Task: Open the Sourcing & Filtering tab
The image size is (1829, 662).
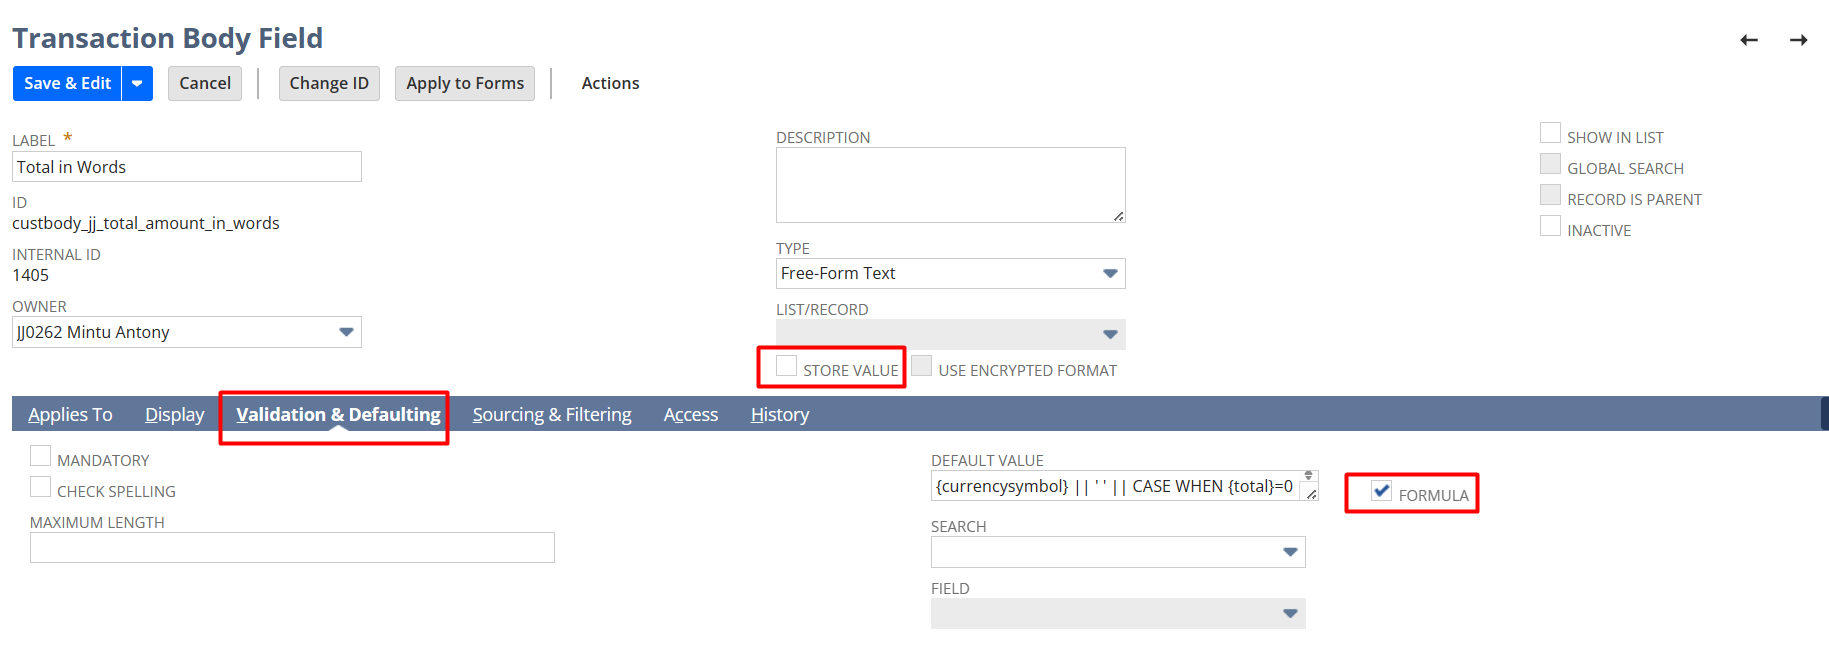Action: [552, 415]
